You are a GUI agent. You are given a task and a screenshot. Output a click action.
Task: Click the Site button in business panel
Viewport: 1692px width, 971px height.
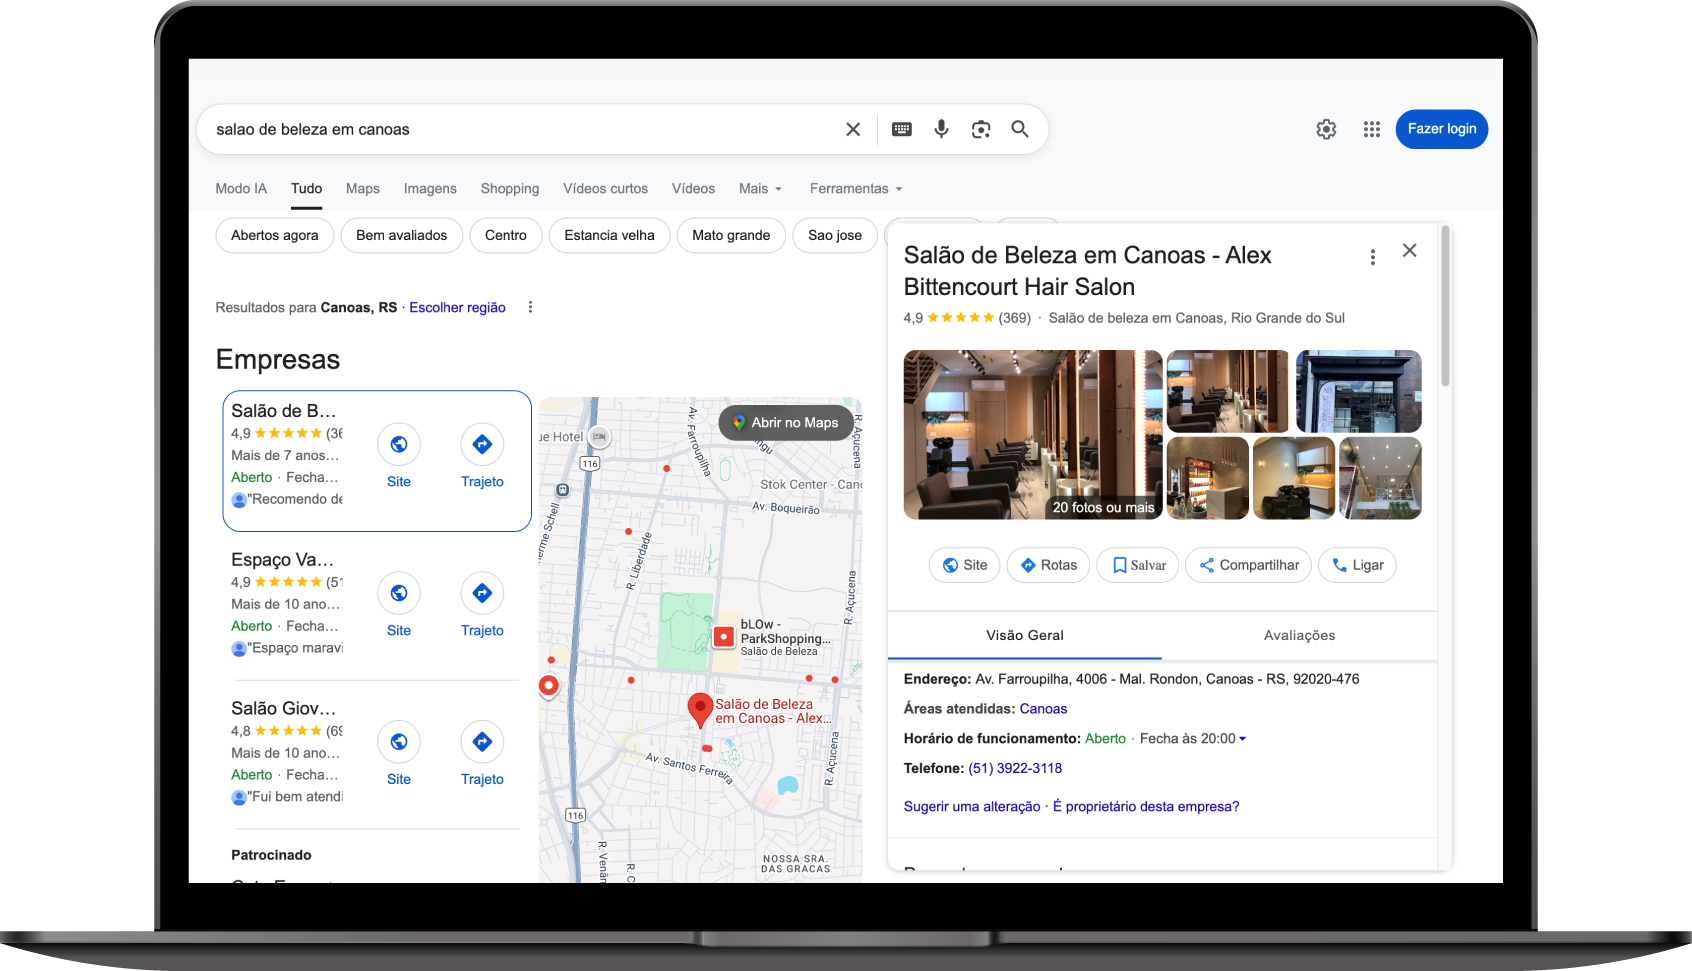coord(965,565)
